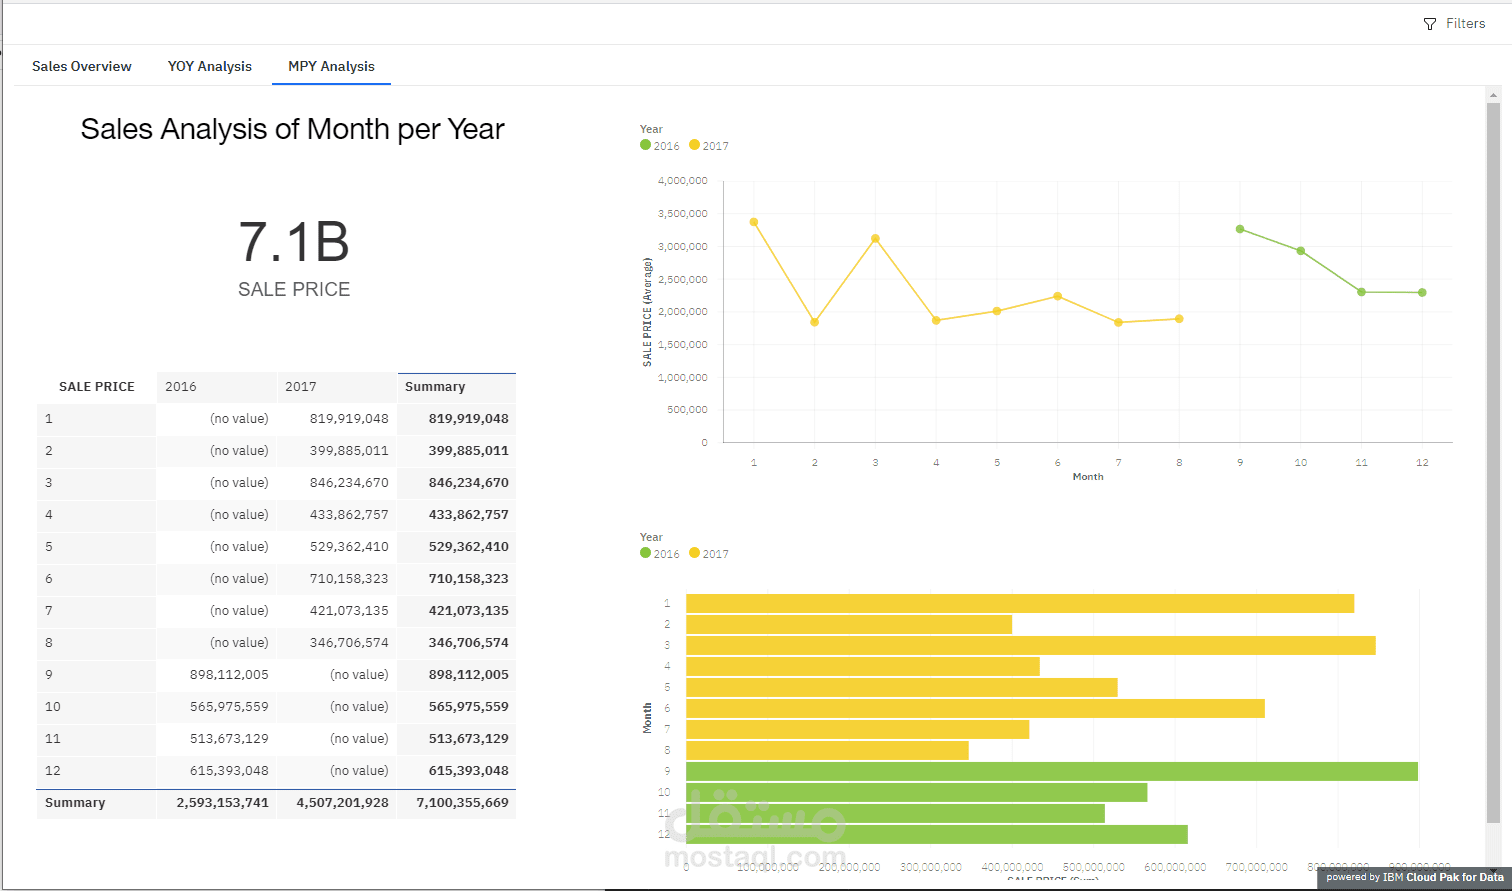1512x891 pixels.
Task: Click the IBM Cloud Pak for Data badge
Action: tap(1414, 877)
